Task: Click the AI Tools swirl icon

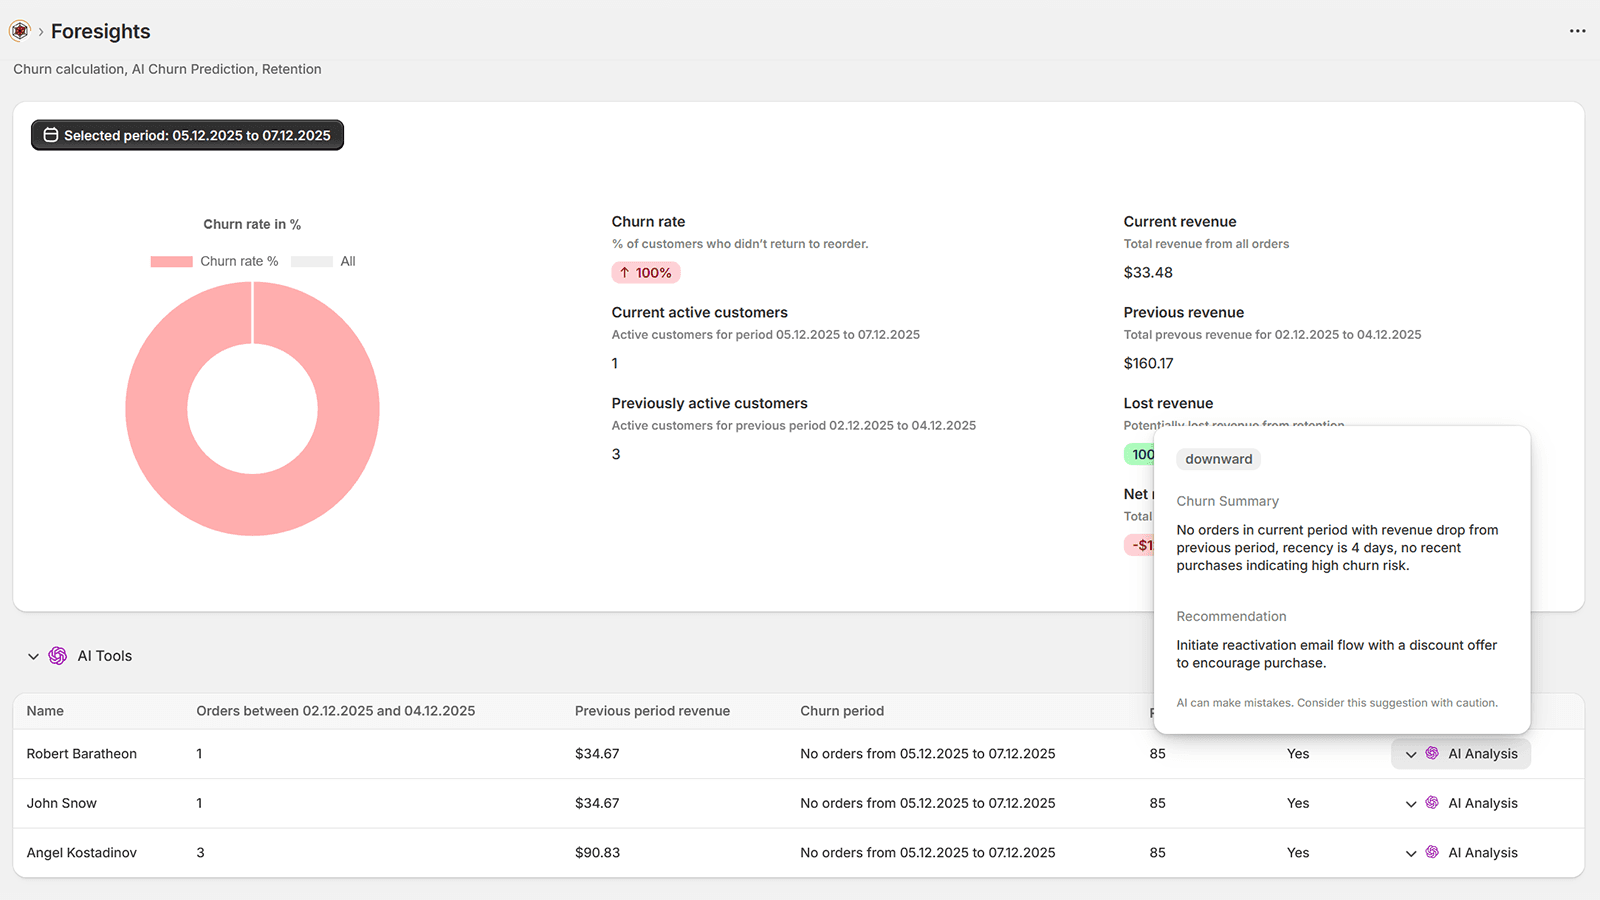Action: click(58, 656)
